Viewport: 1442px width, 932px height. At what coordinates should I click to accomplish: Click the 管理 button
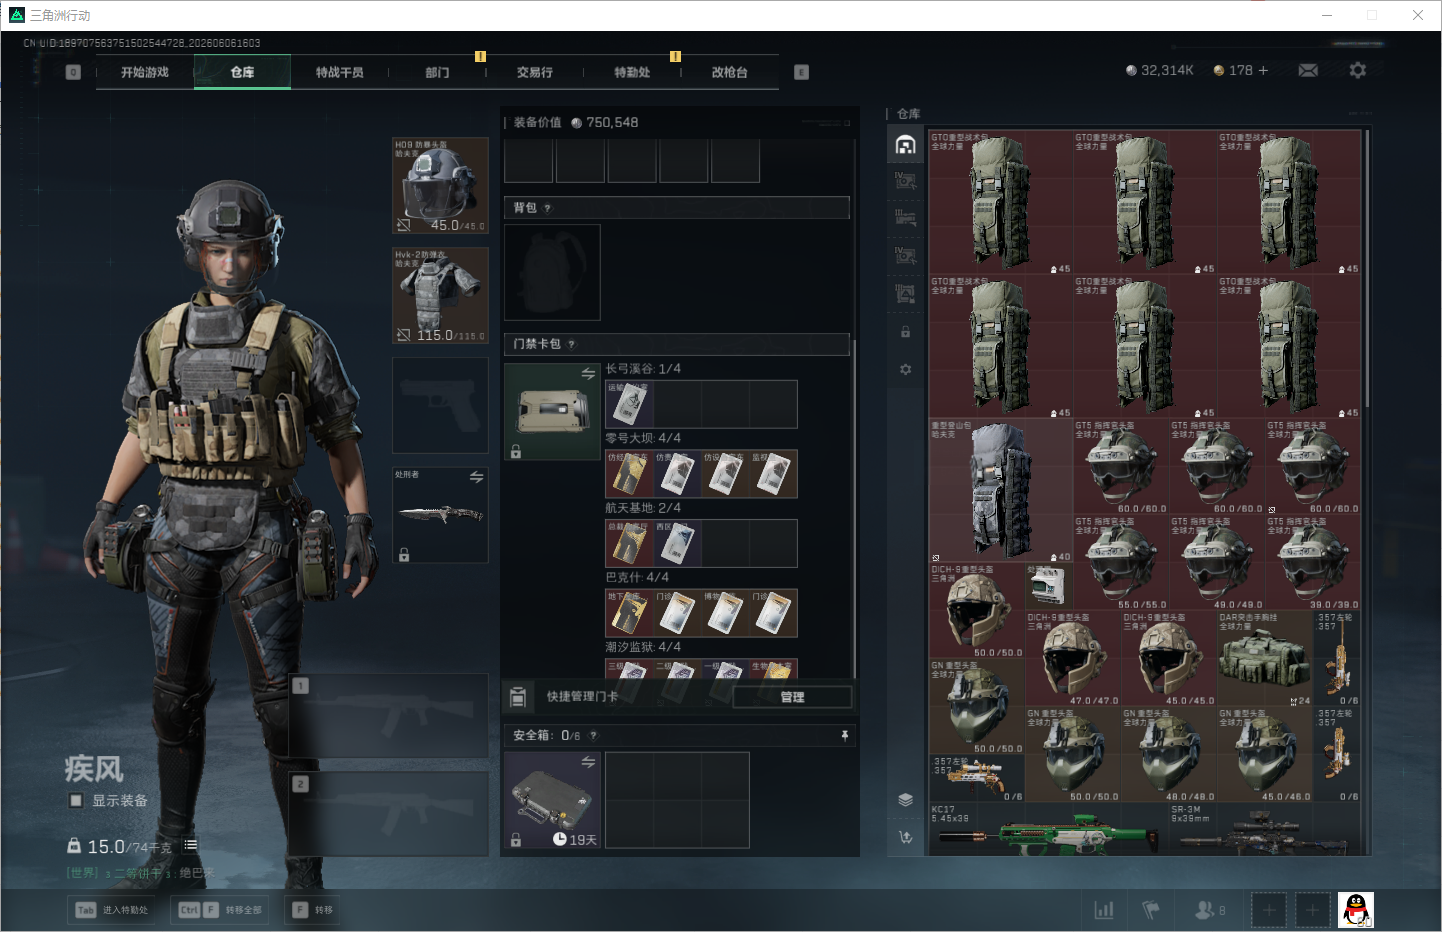point(793,697)
